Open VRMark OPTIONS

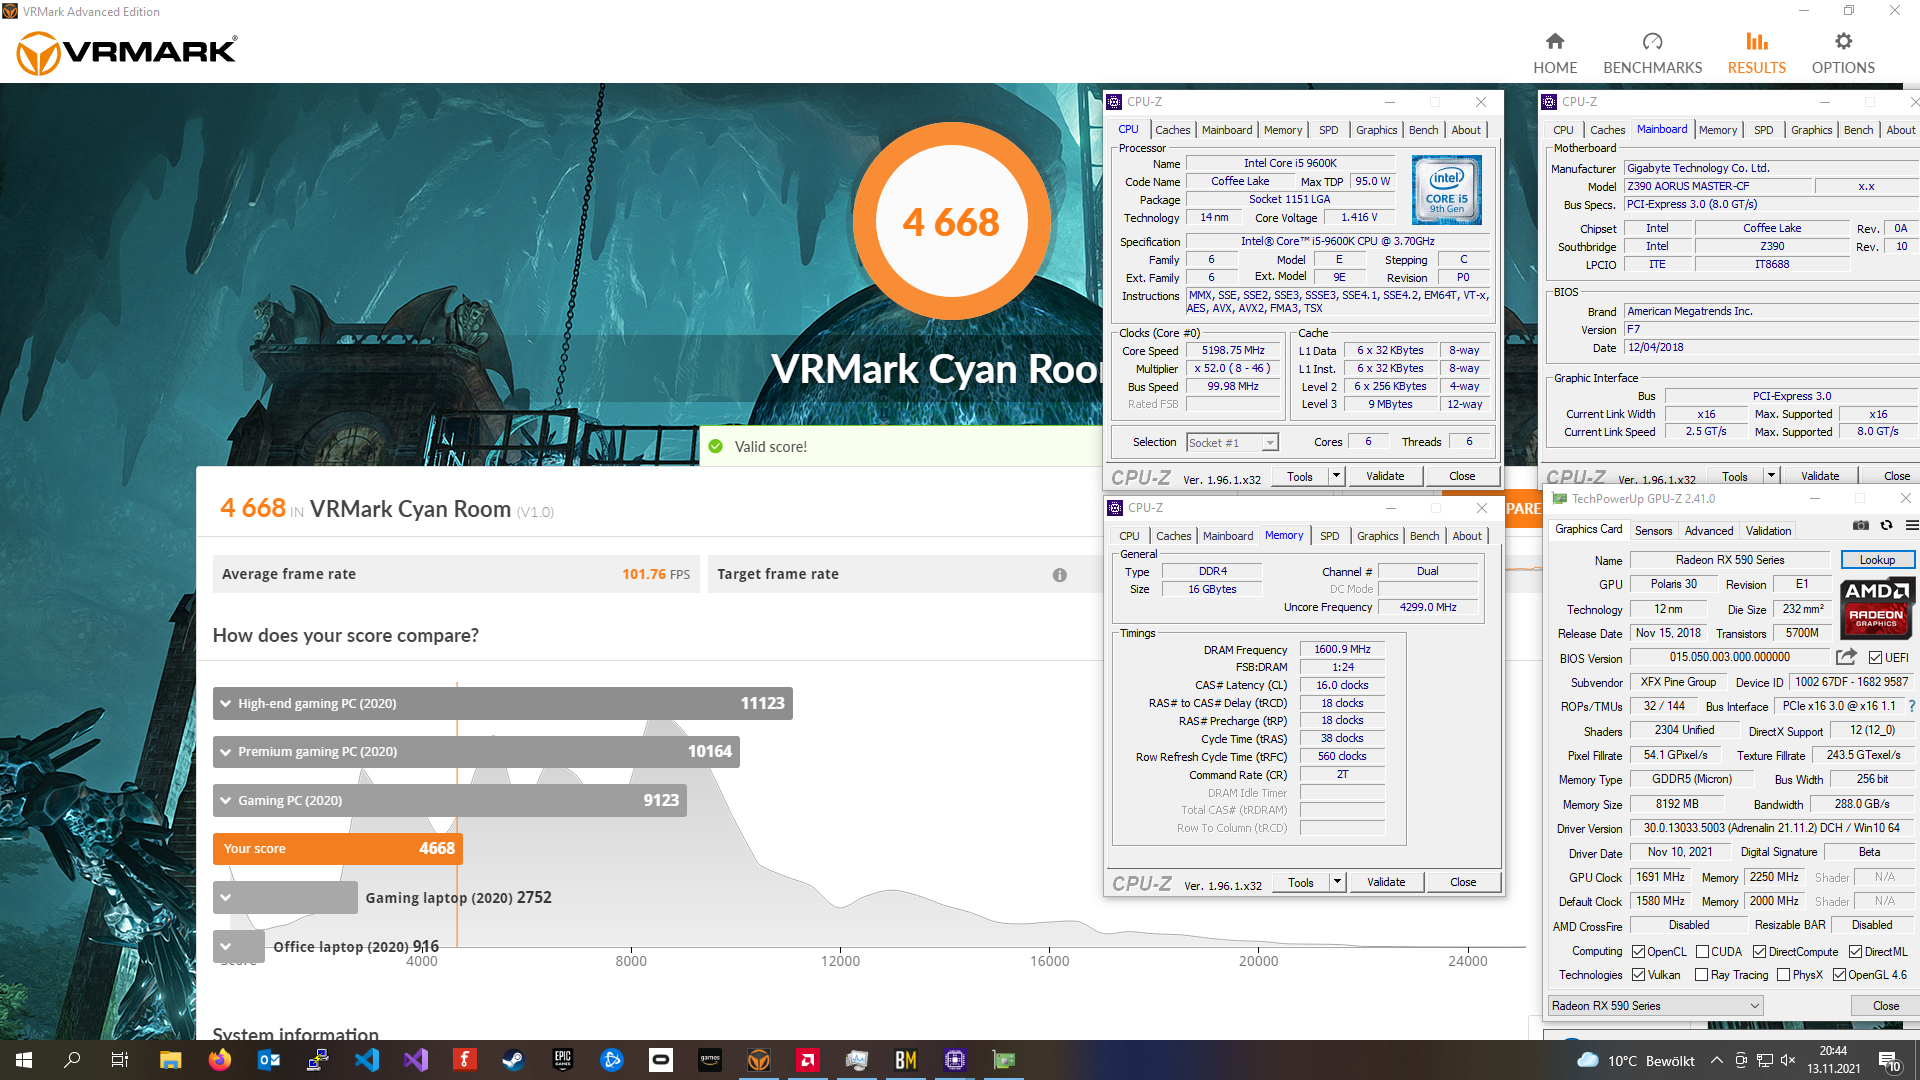1843,54
